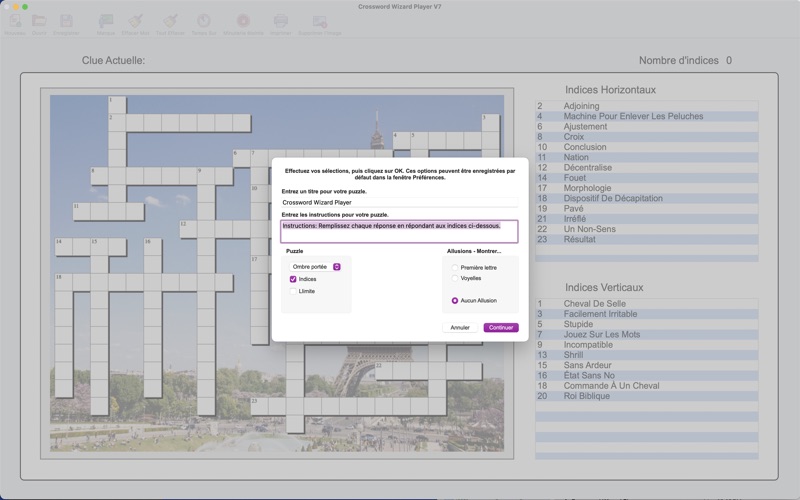This screenshot has height=500, width=800.
Task: Select vertical clue 9 Incompatible
Action: click(x=646, y=345)
